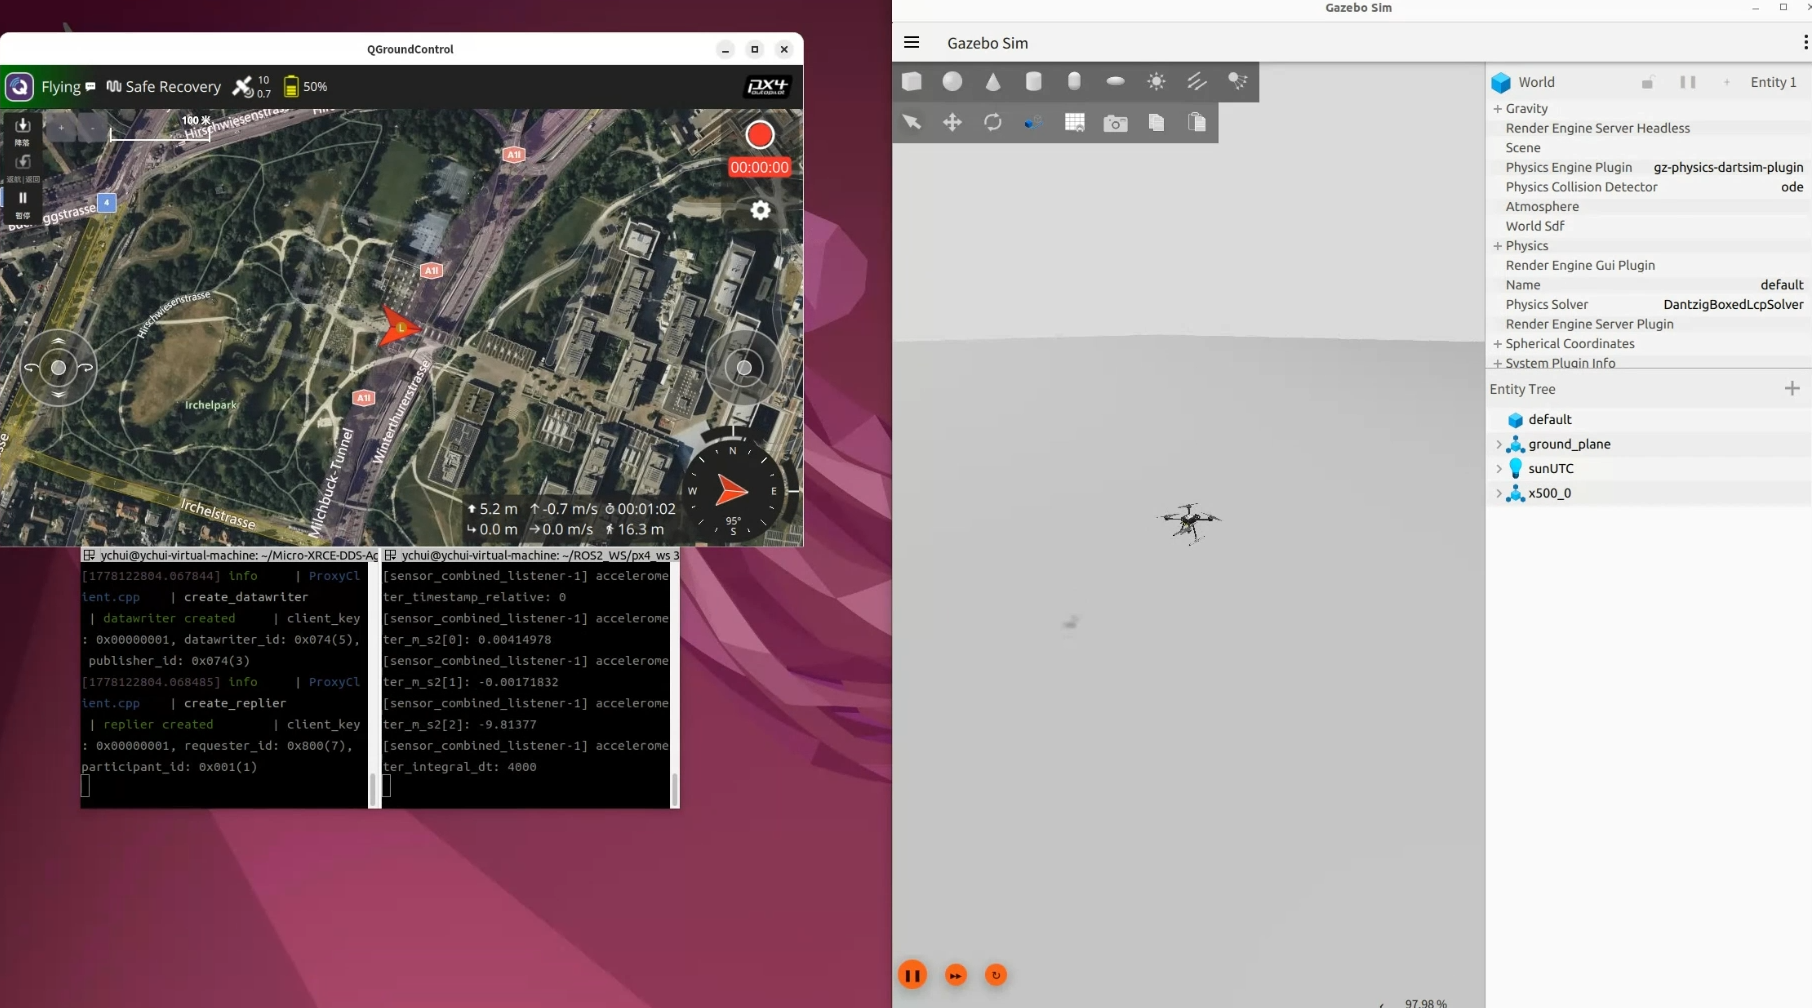Expand the x500_0 entity
Screen dimensions: 1812x1008
[1498, 493]
